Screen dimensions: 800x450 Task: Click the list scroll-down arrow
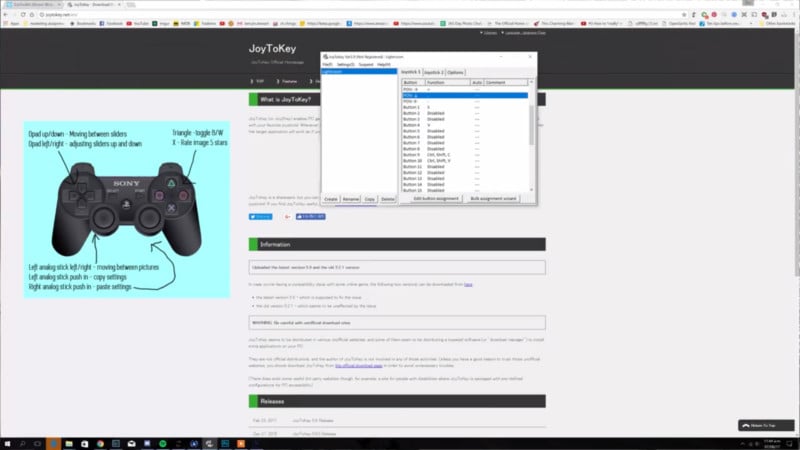tap(532, 190)
